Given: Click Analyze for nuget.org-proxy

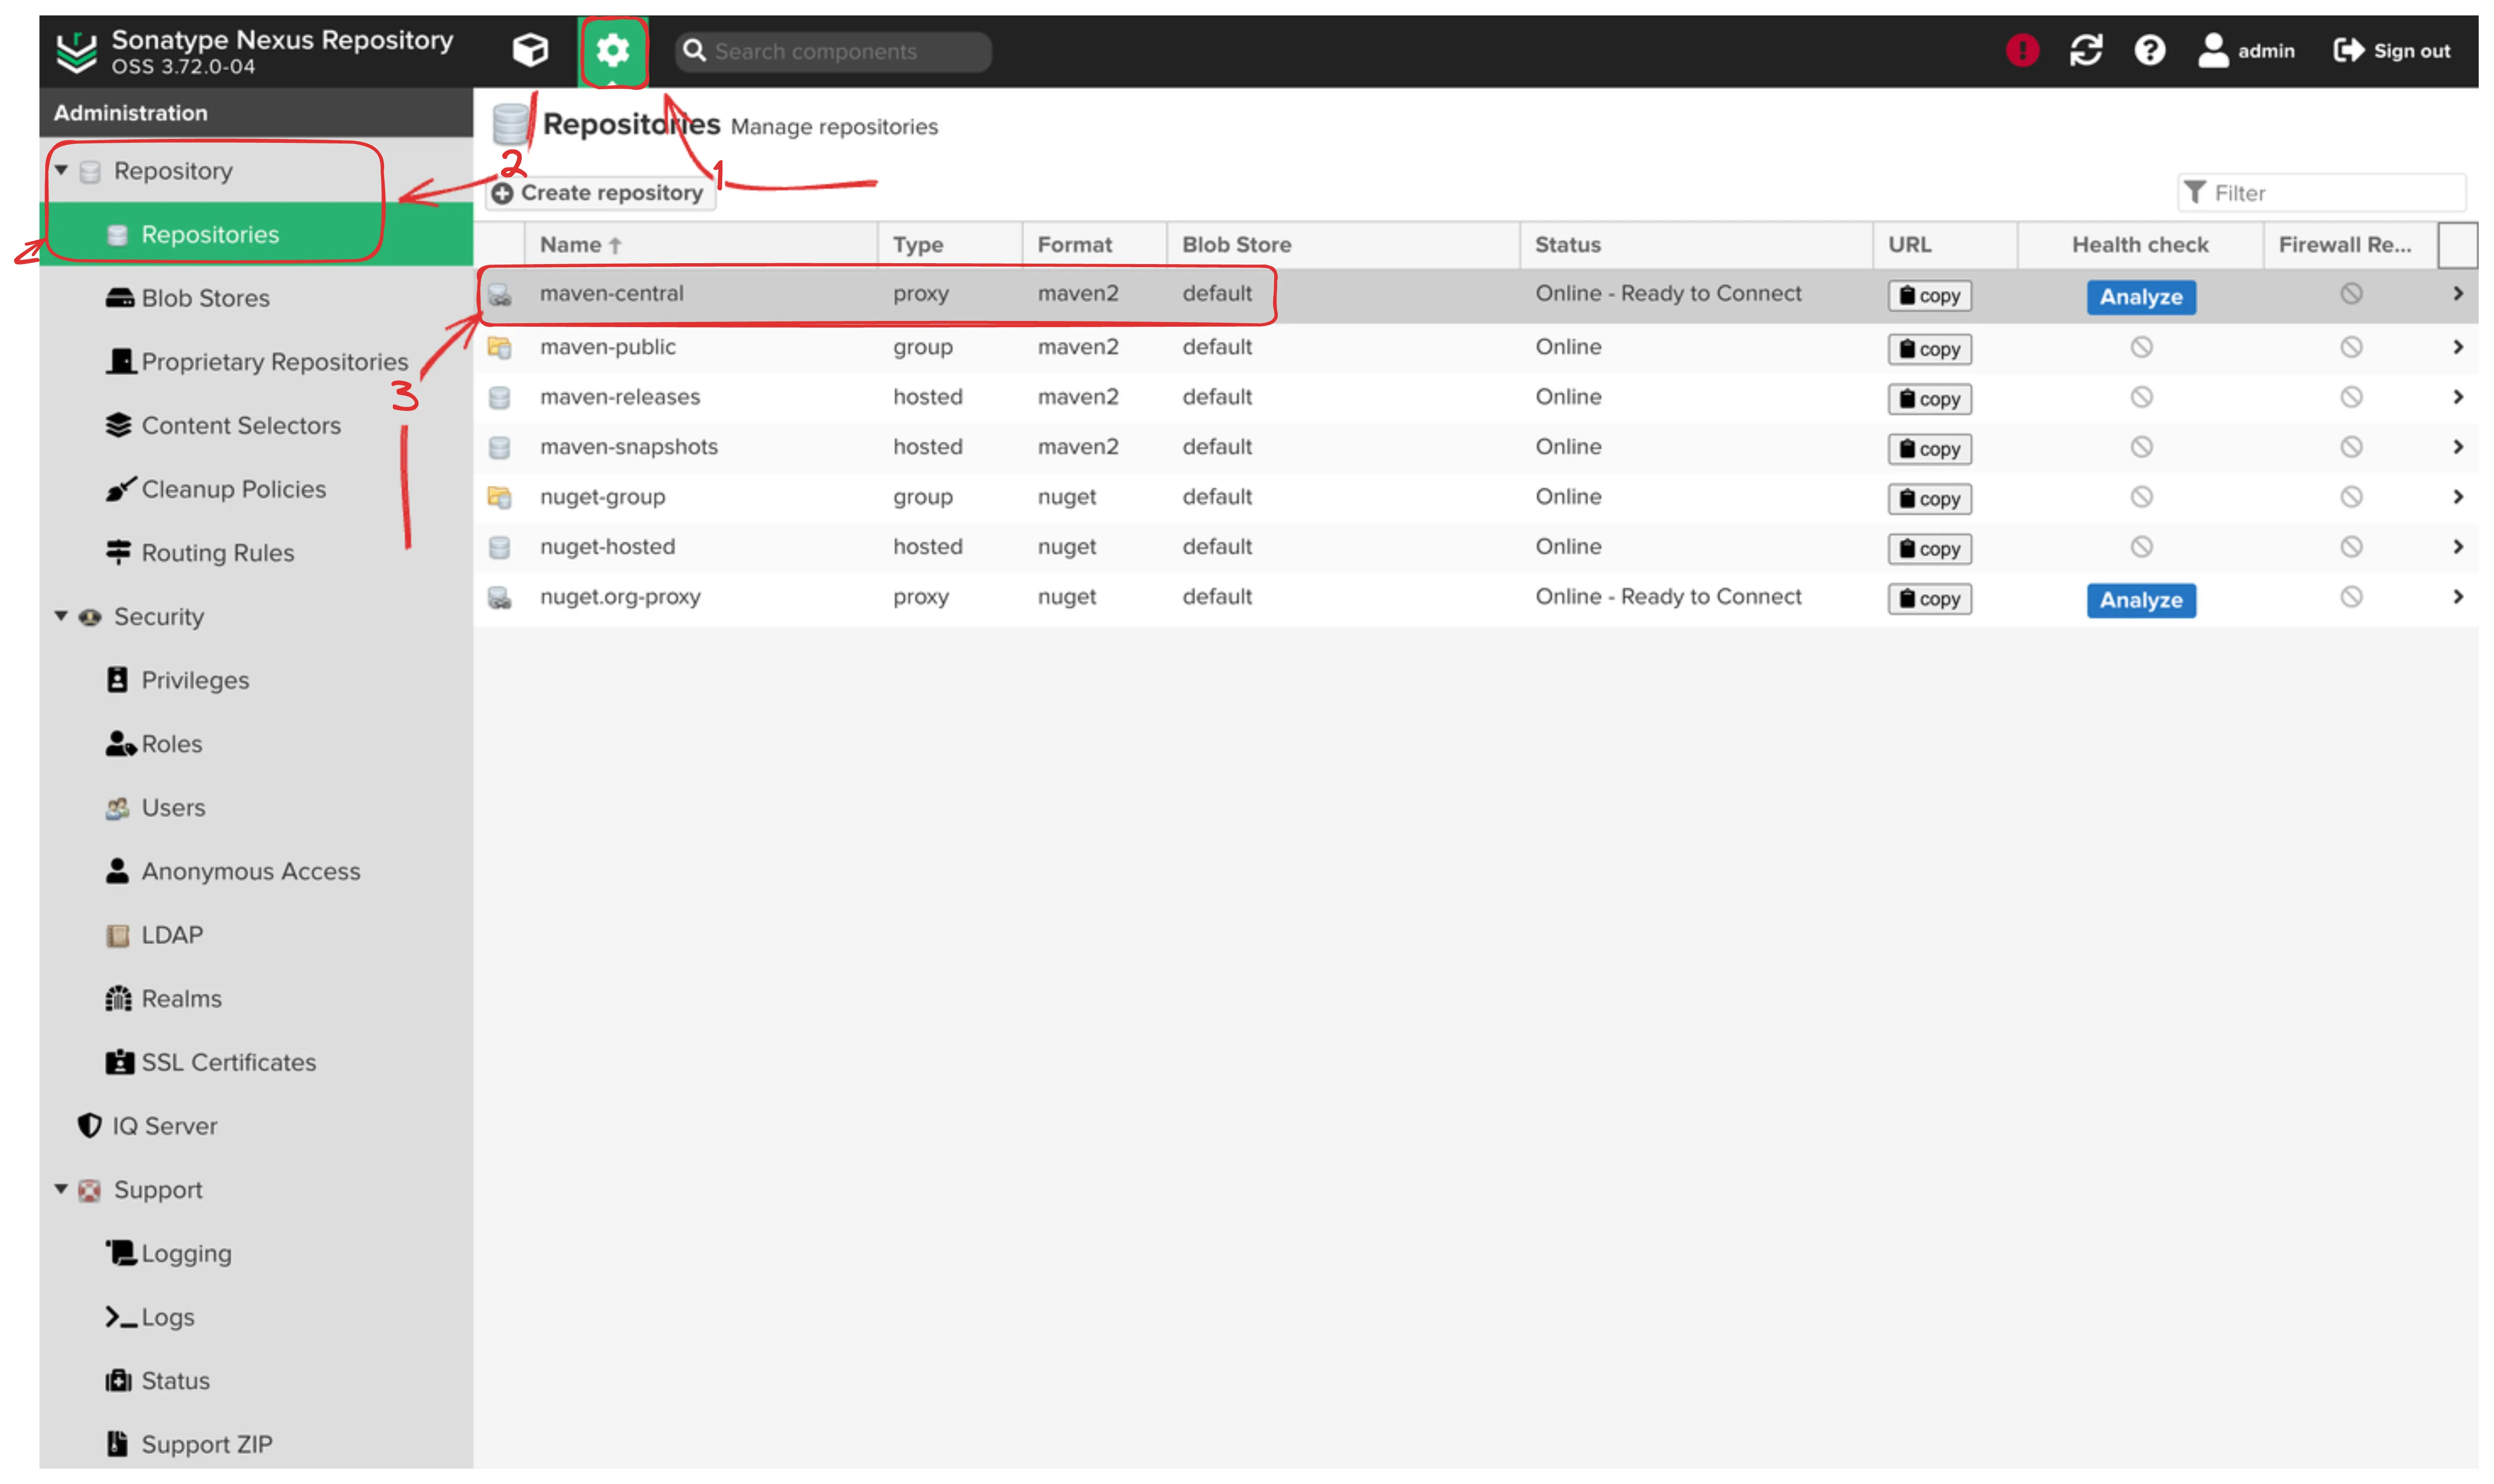Looking at the screenshot, I should point(2141,600).
